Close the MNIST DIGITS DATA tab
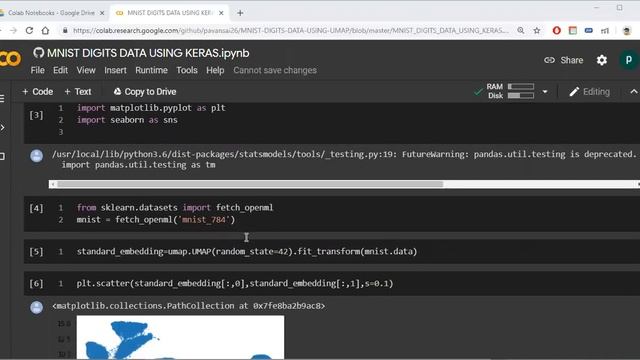640x360 pixels. tap(221, 13)
